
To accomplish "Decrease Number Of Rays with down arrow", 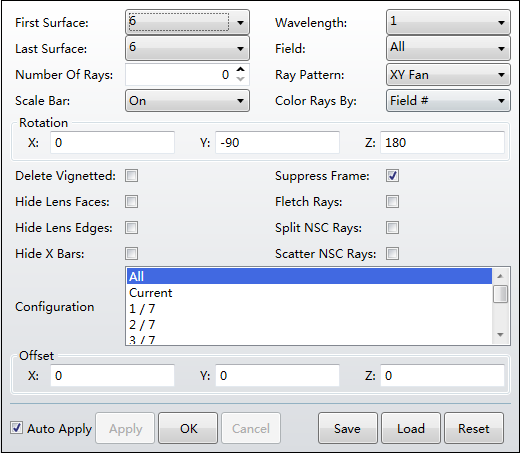I will tap(240, 79).
